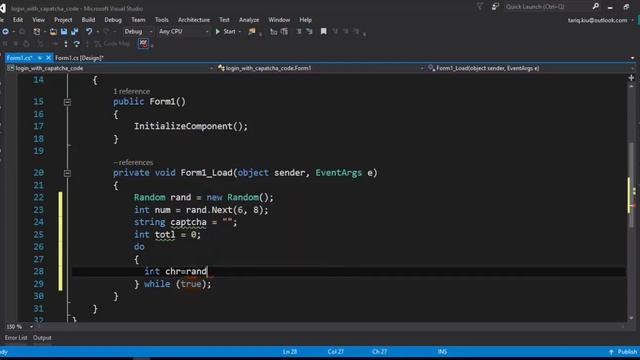Click the Increase indent icon
Viewport: 640px width, 360px height.
pos(309,31)
